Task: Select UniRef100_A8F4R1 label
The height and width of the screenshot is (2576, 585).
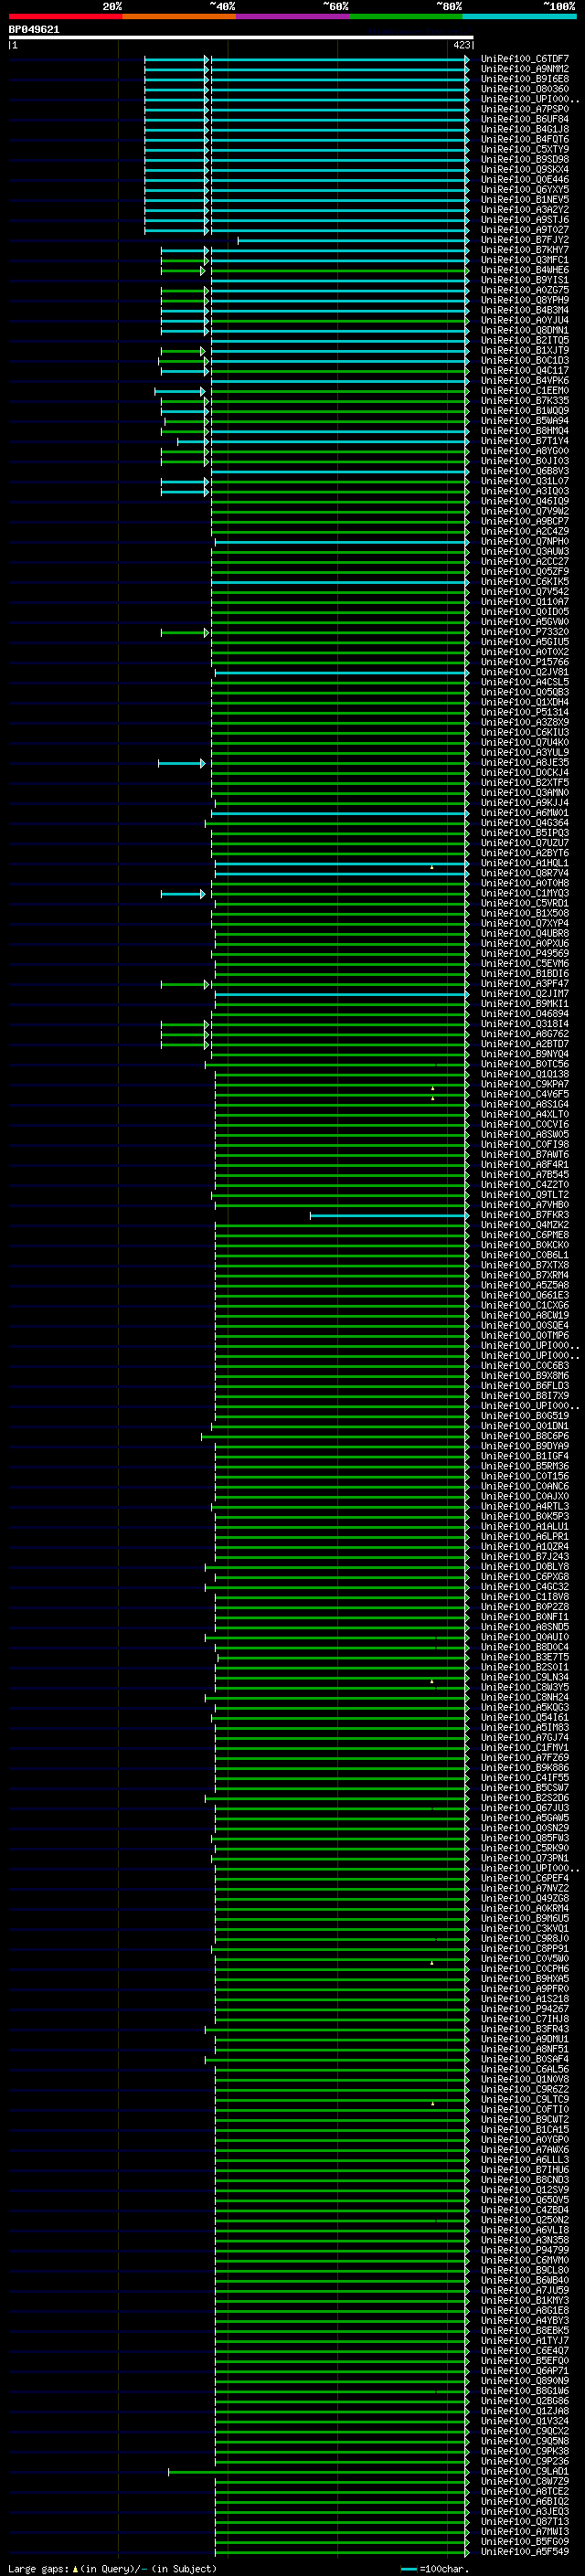Action: pos(524,1165)
